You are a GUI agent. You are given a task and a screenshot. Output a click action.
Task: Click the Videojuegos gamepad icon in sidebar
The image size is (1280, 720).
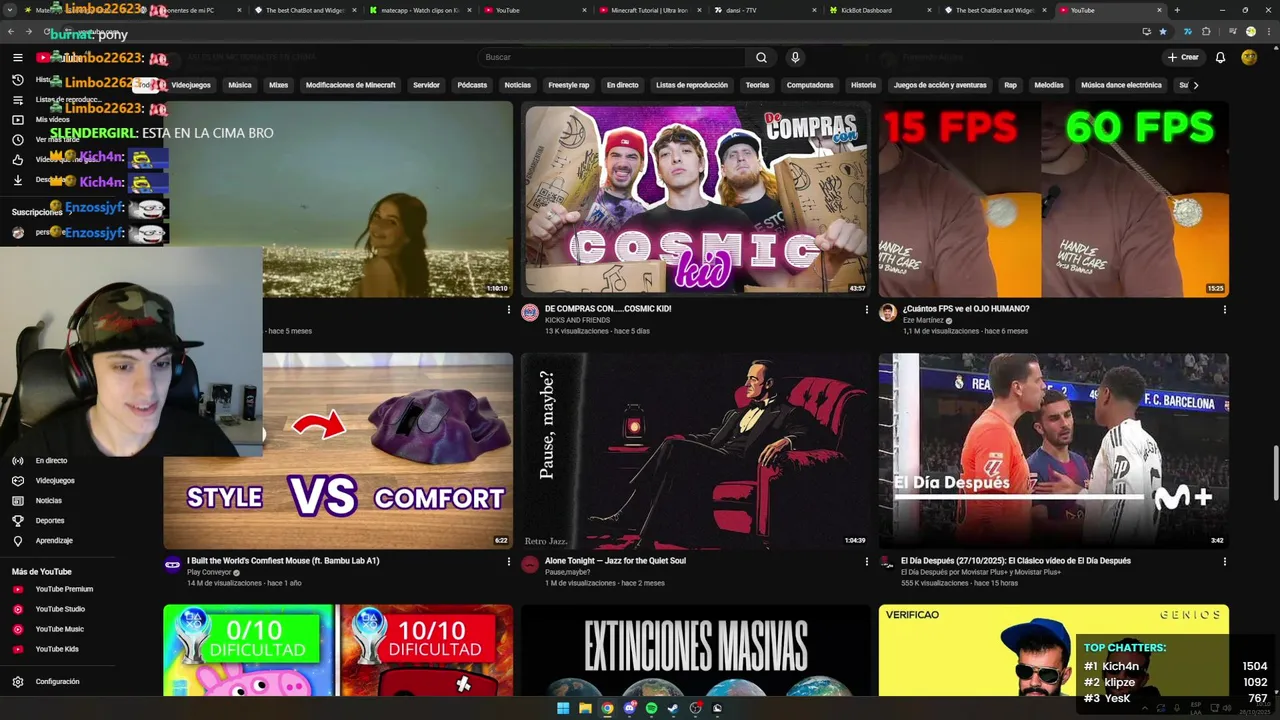(17, 481)
